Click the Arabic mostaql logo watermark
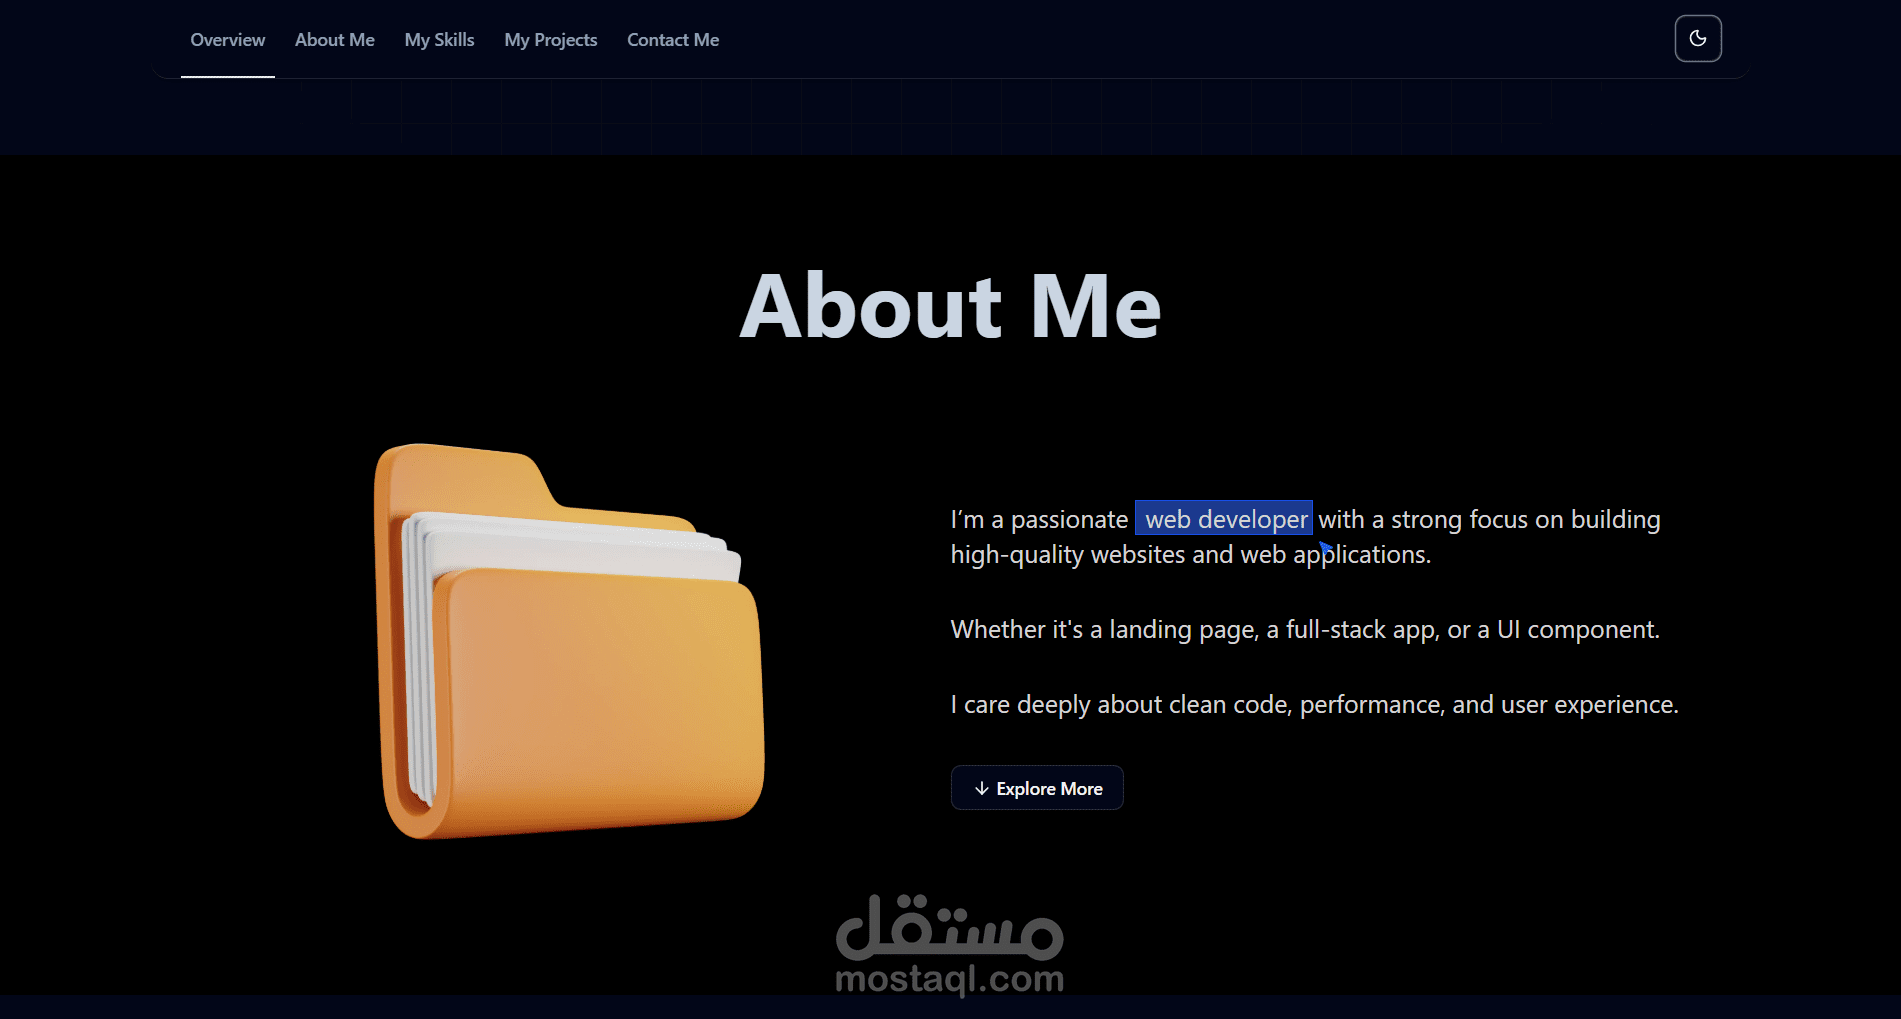The height and width of the screenshot is (1019, 1901). (949, 927)
